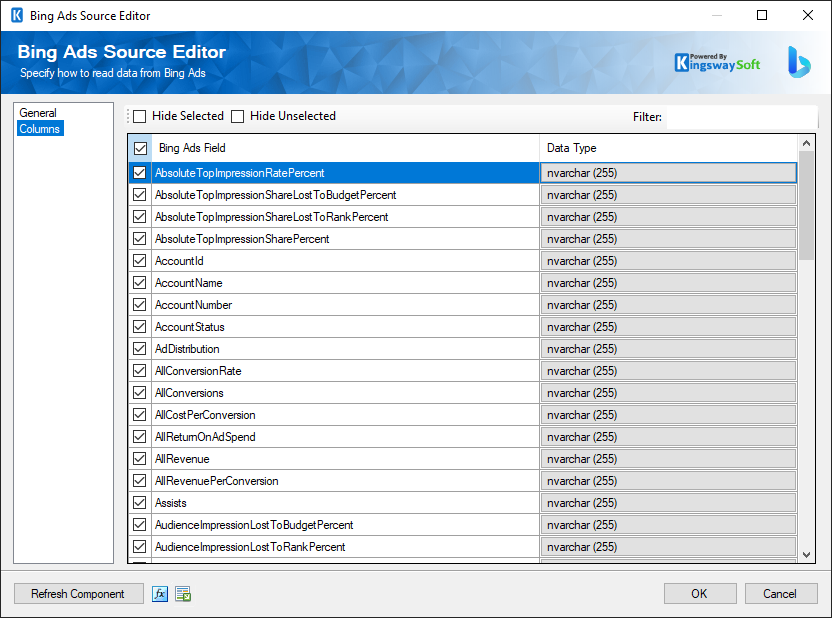Maximize the Bing Ads Source Editor window
Viewport: 832px width, 618px height.
pyautogui.click(x=762, y=15)
